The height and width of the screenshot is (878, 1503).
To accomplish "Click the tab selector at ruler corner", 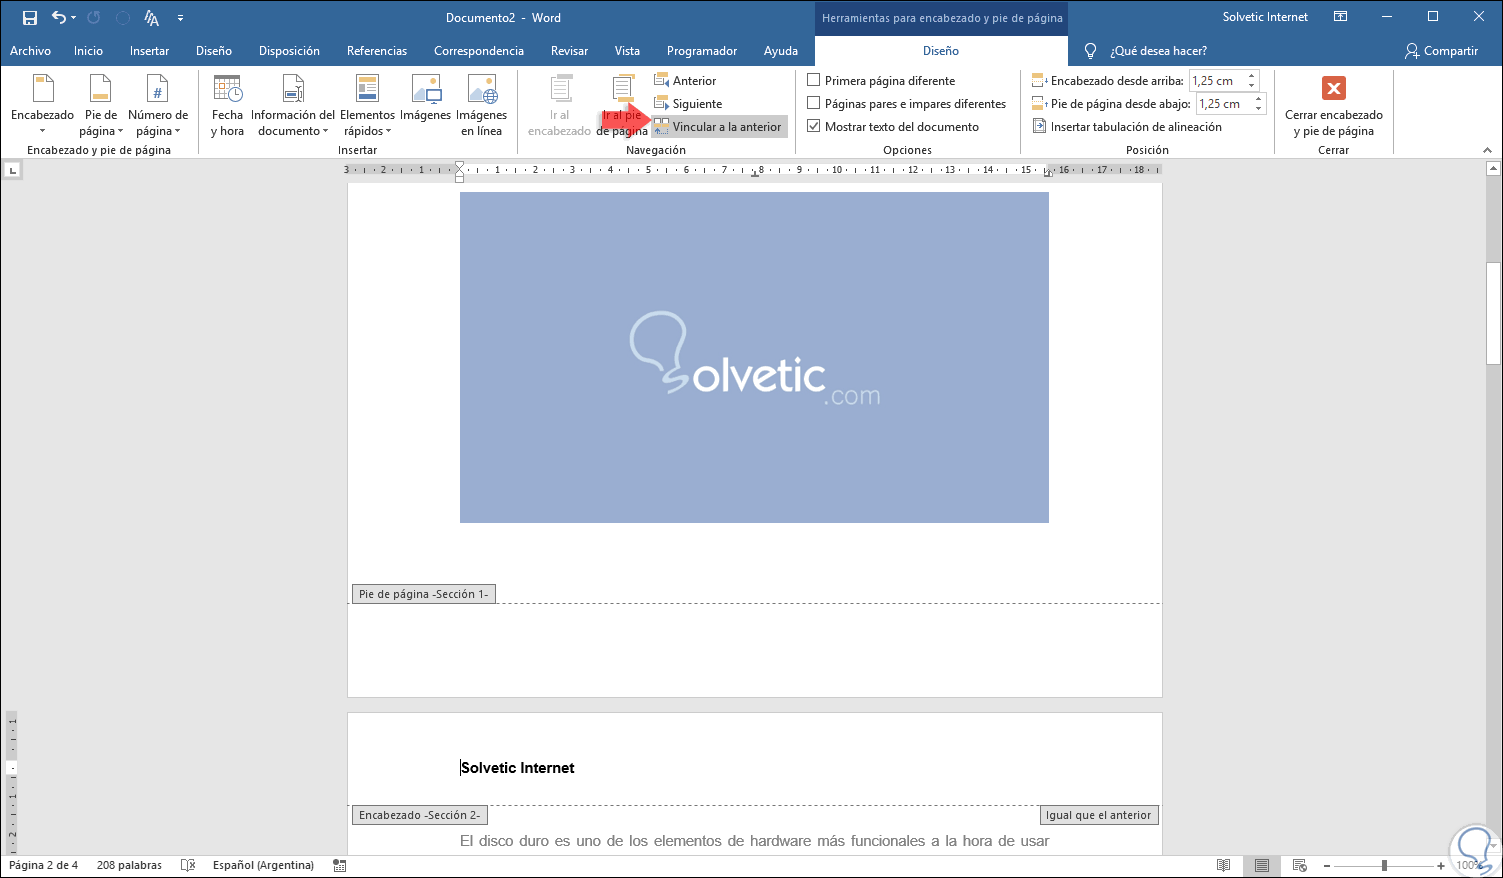I will (12, 170).
